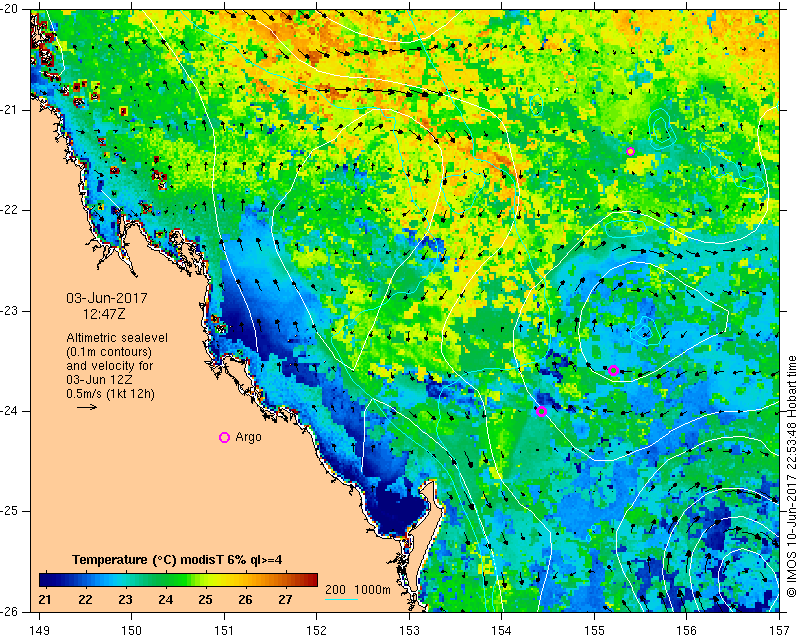Click the cyan 200m contour legend line

pos(341,599)
